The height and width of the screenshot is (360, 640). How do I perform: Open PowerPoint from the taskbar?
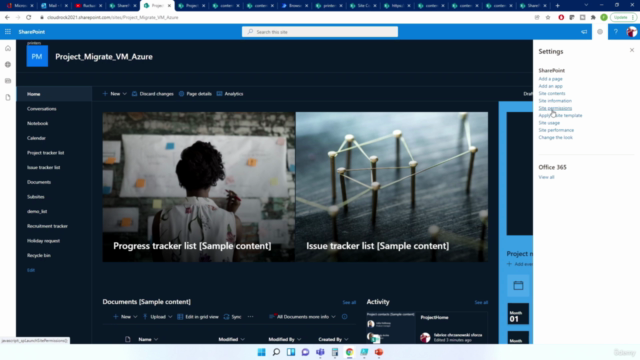pos(379,352)
